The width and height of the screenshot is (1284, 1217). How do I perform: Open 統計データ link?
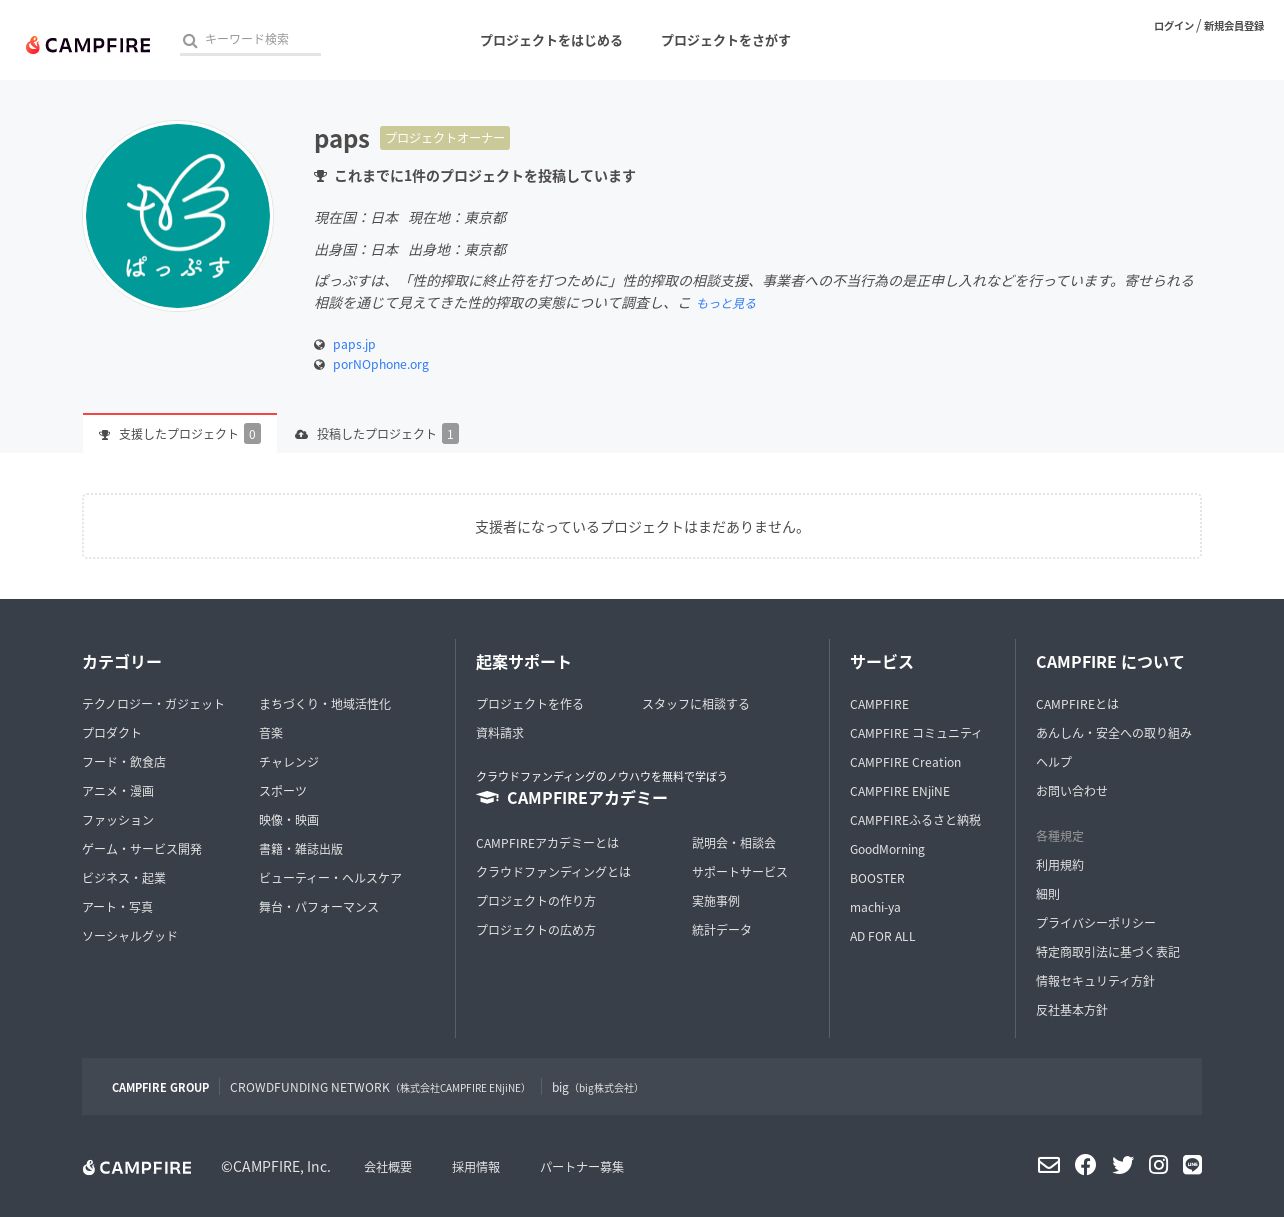point(722,930)
